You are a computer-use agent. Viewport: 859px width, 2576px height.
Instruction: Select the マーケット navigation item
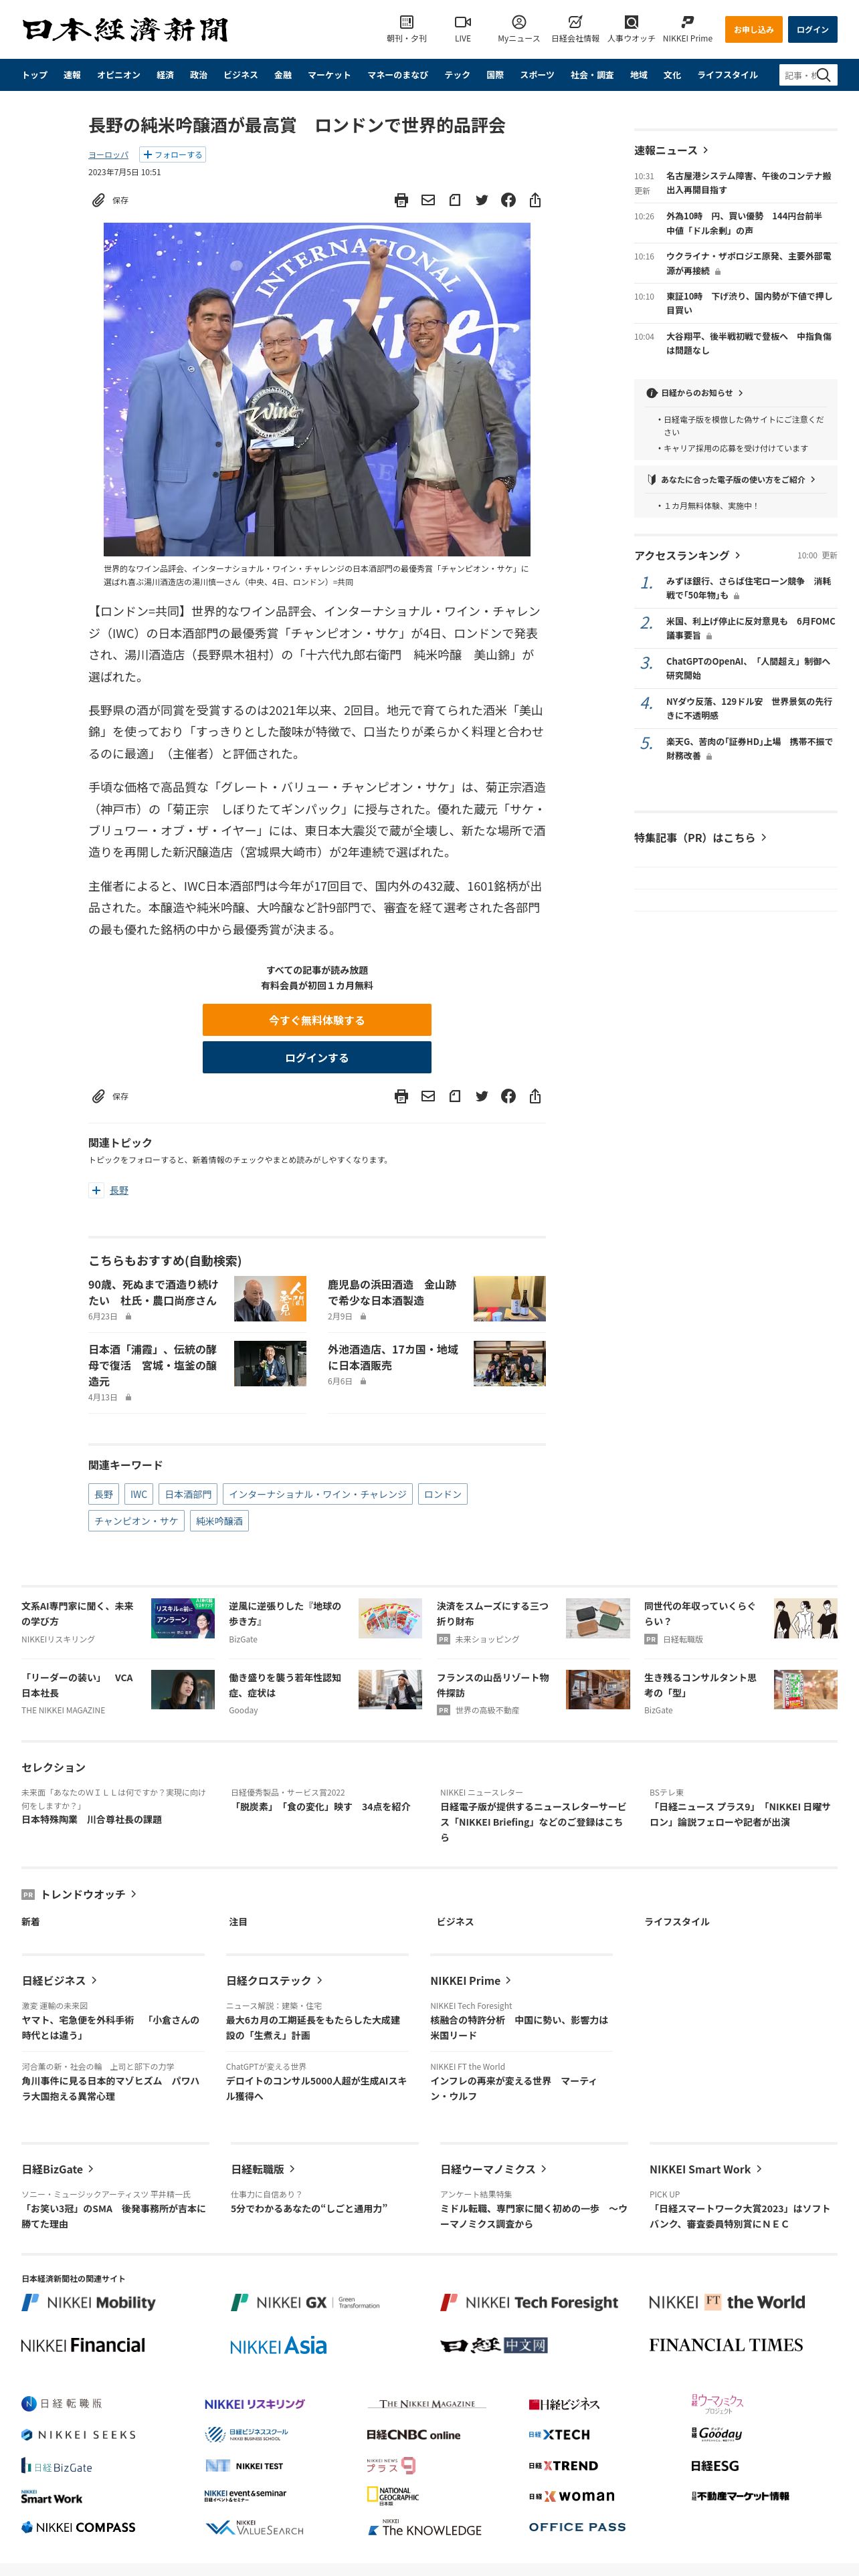[x=329, y=75]
